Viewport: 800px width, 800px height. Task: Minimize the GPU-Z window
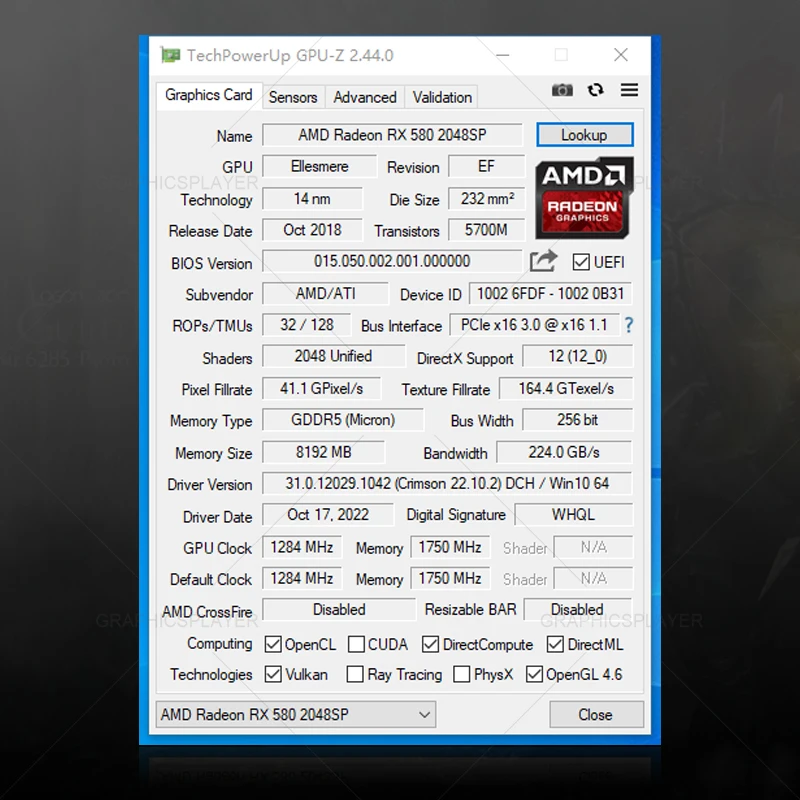(503, 55)
